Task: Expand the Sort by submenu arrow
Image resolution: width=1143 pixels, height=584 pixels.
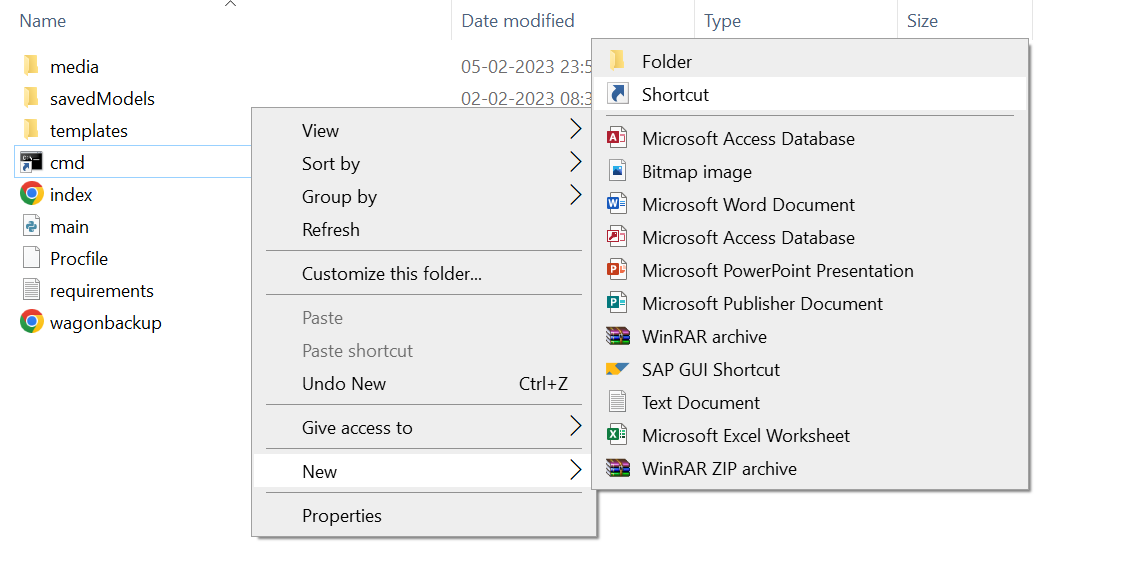Action: coord(575,163)
